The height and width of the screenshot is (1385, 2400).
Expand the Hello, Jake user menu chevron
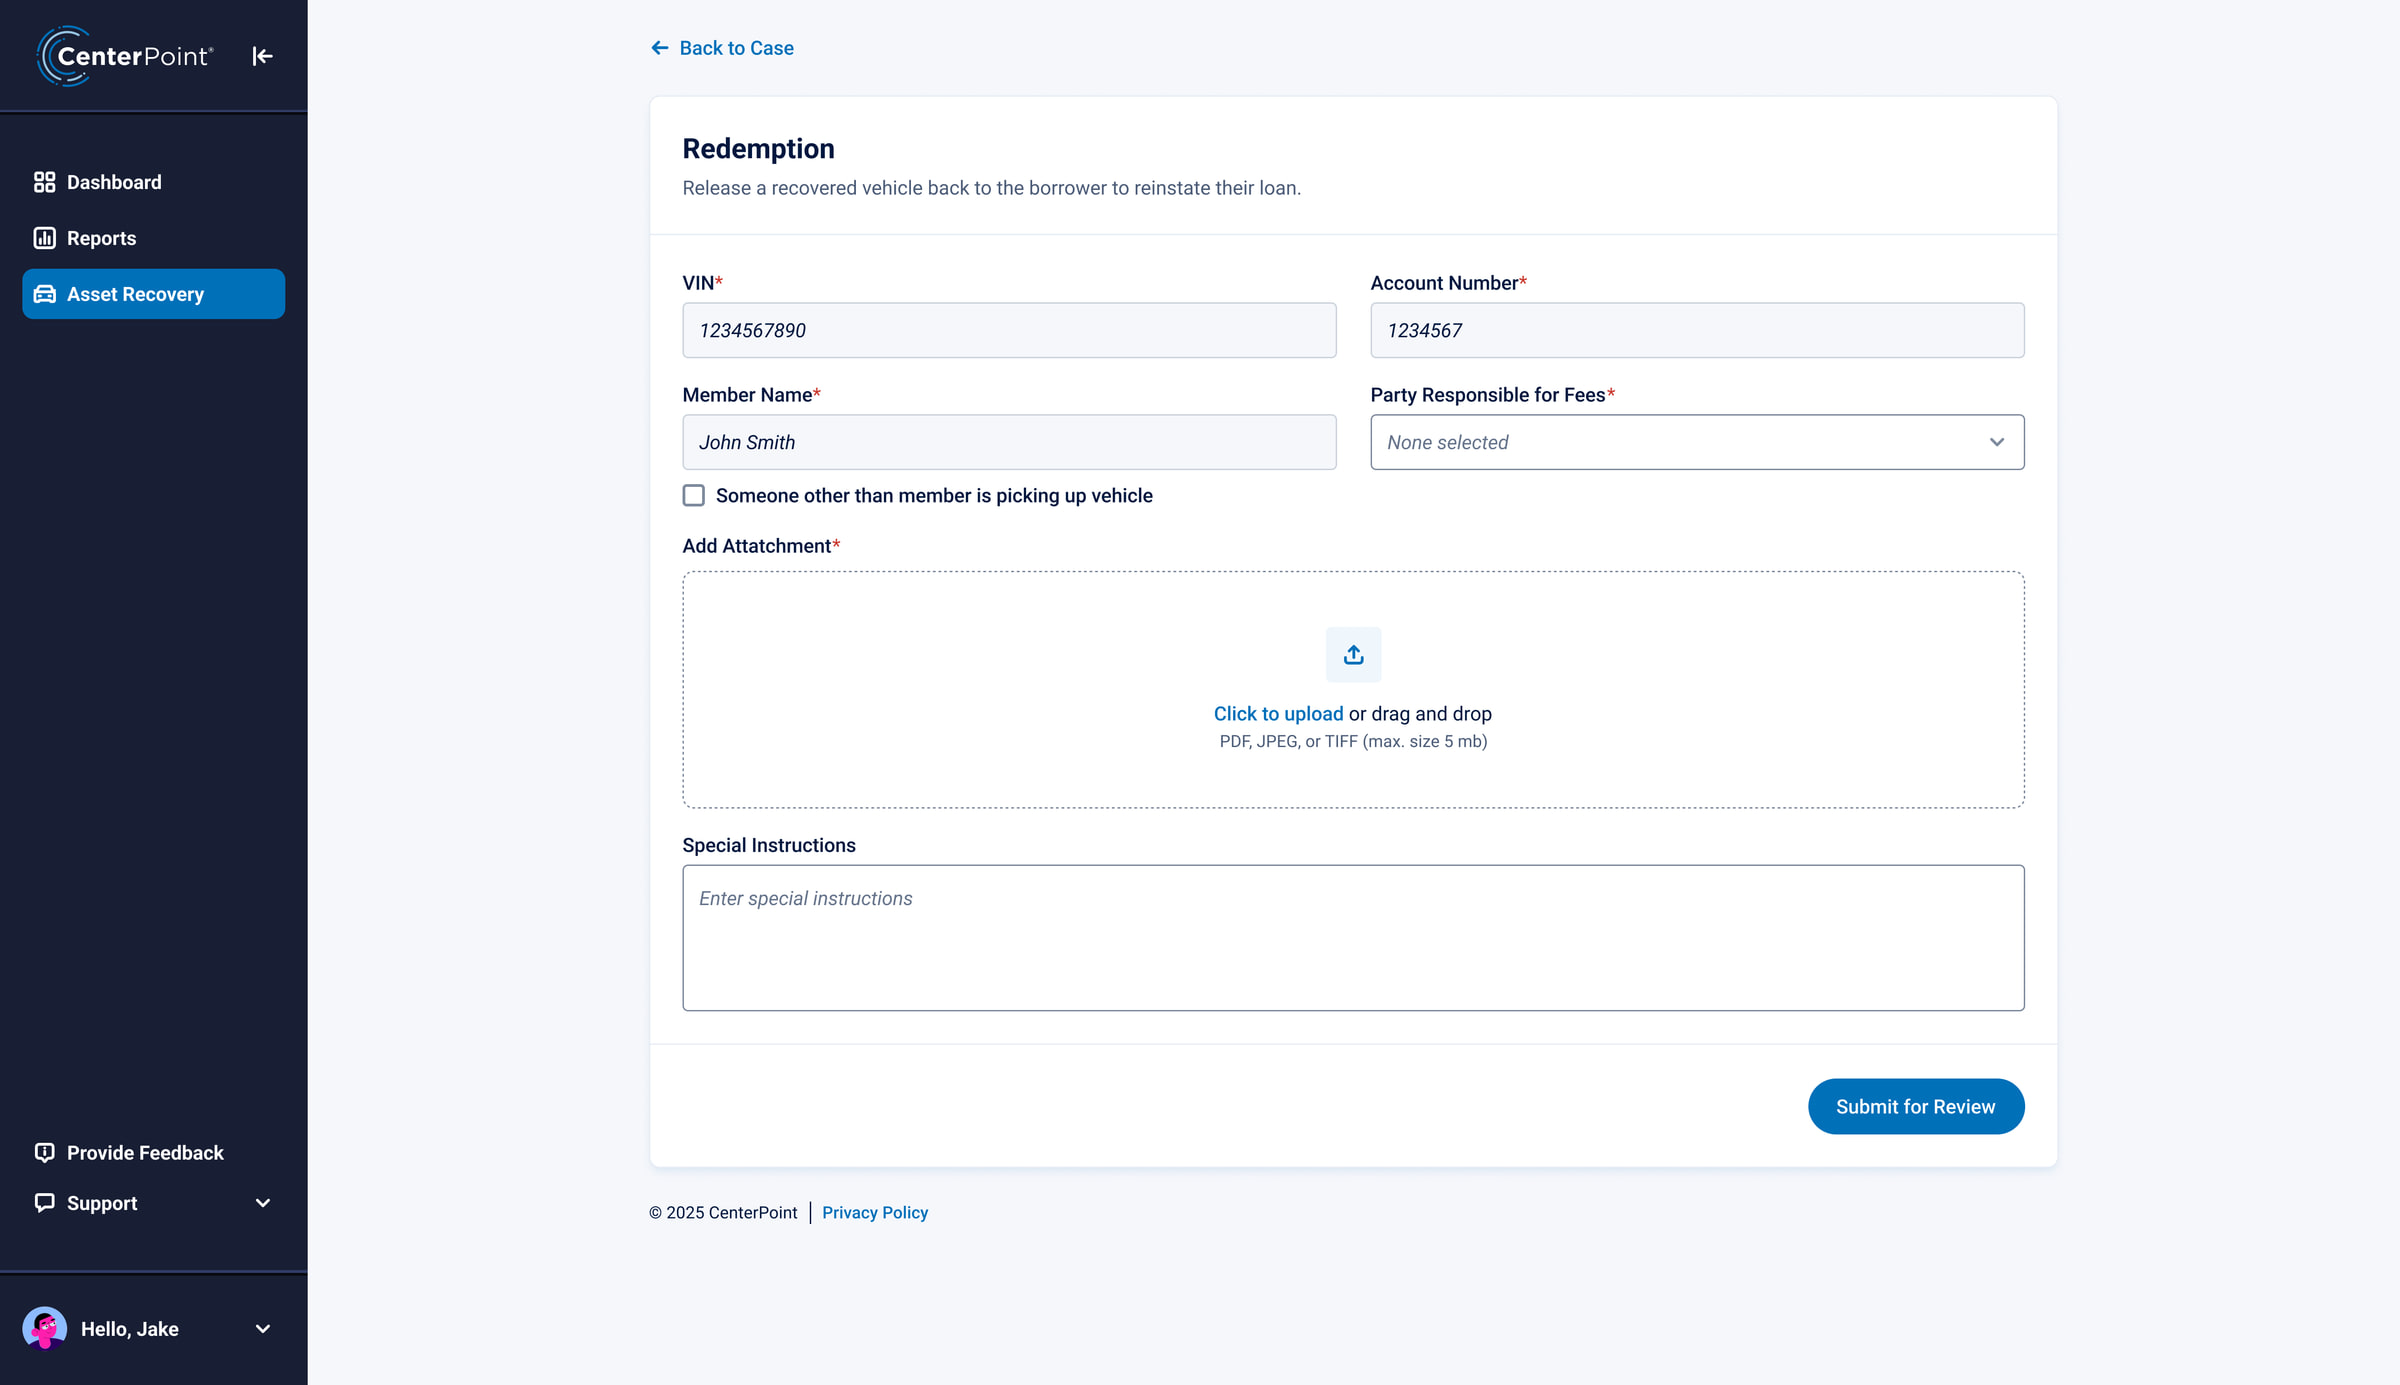click(x=263, y=1329)
